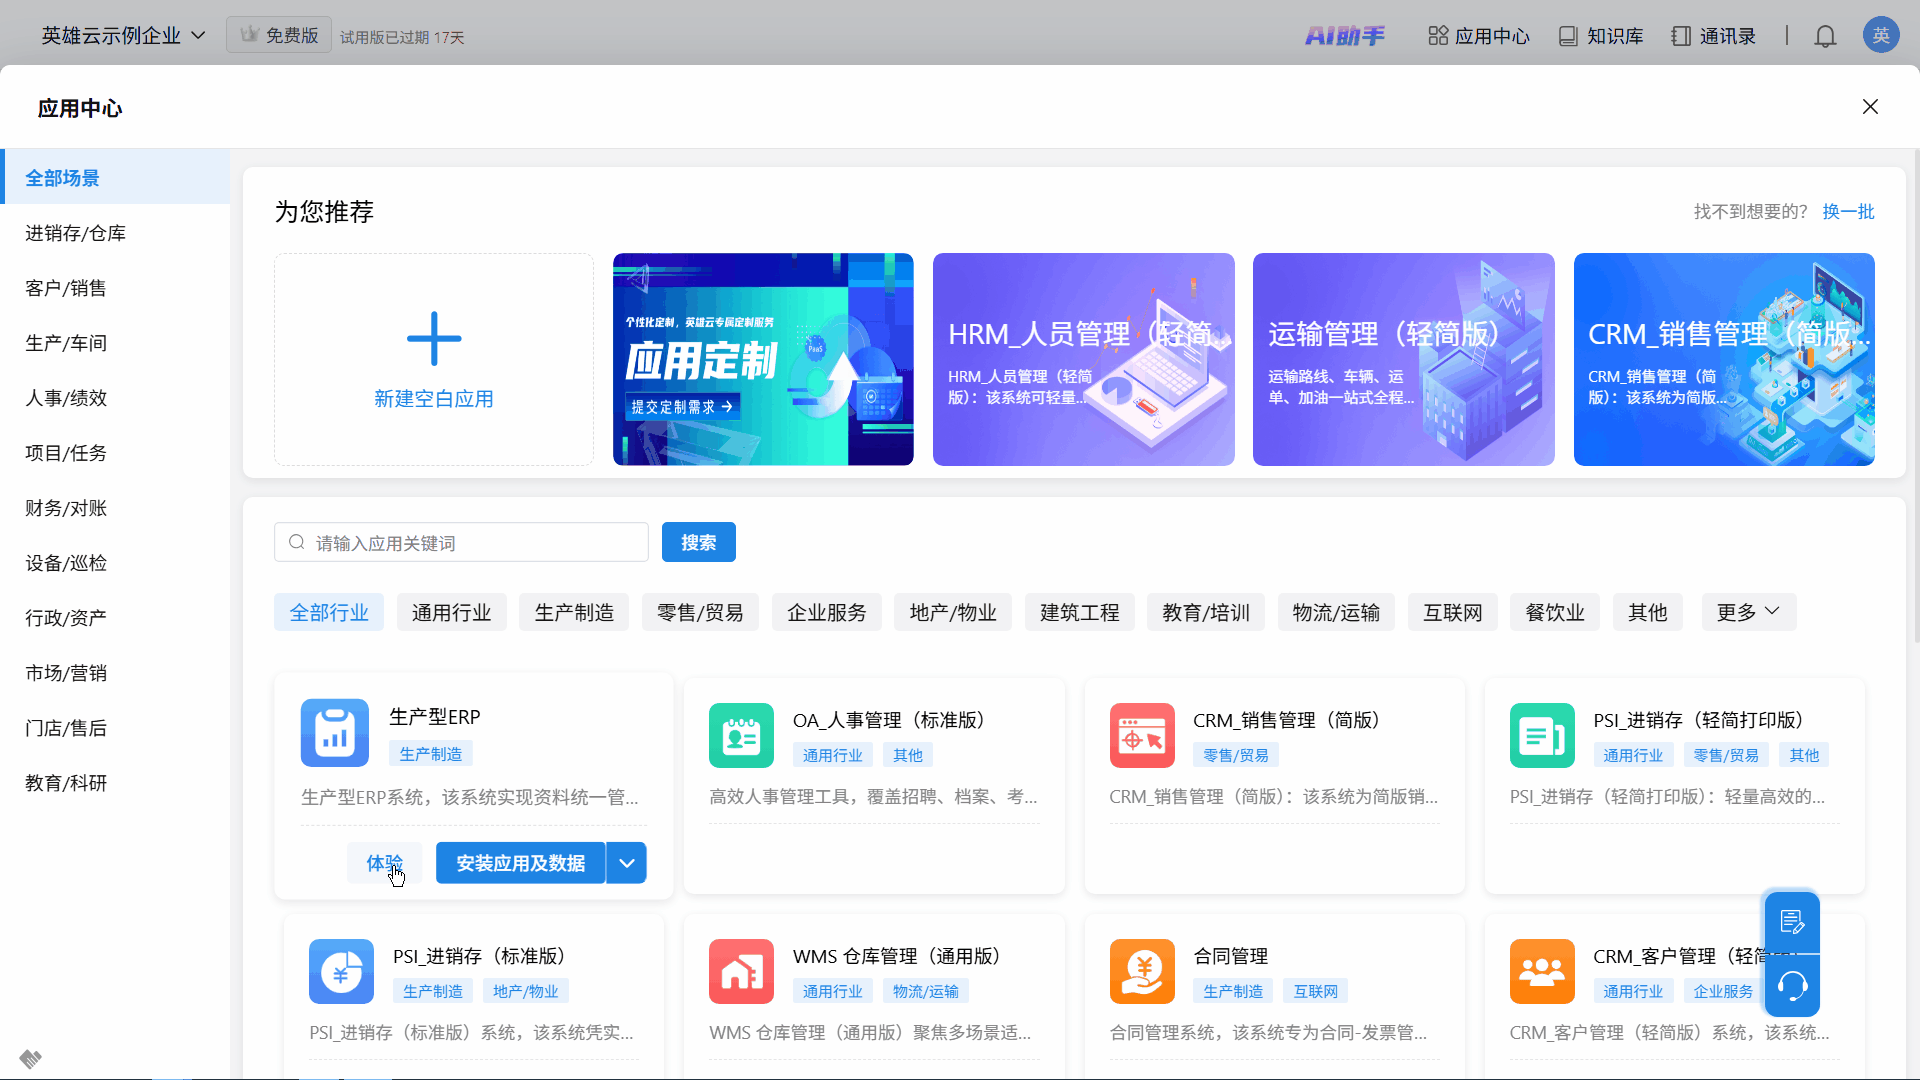Open the headset customer service icon
Viewport: 1920px width, 1080px height.
coord(1792,987)
